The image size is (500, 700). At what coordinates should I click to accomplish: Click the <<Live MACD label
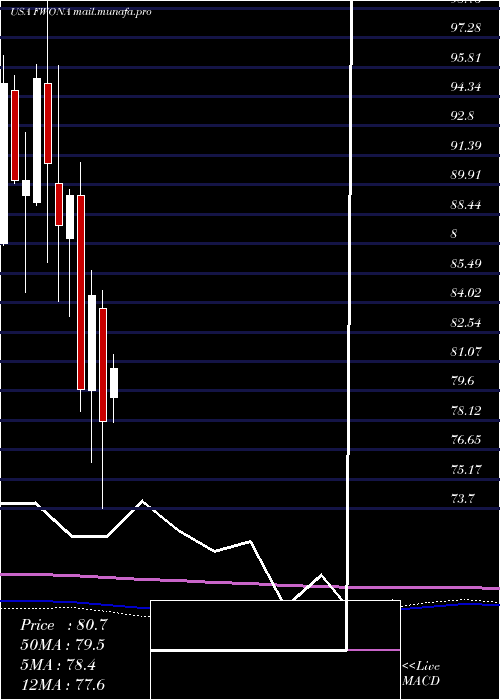[x=421, y=674]
